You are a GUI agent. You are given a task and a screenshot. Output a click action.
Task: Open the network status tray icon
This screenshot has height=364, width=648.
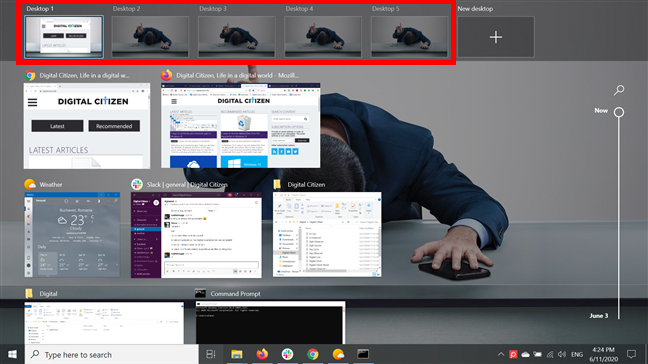click(x=550, y=354)
